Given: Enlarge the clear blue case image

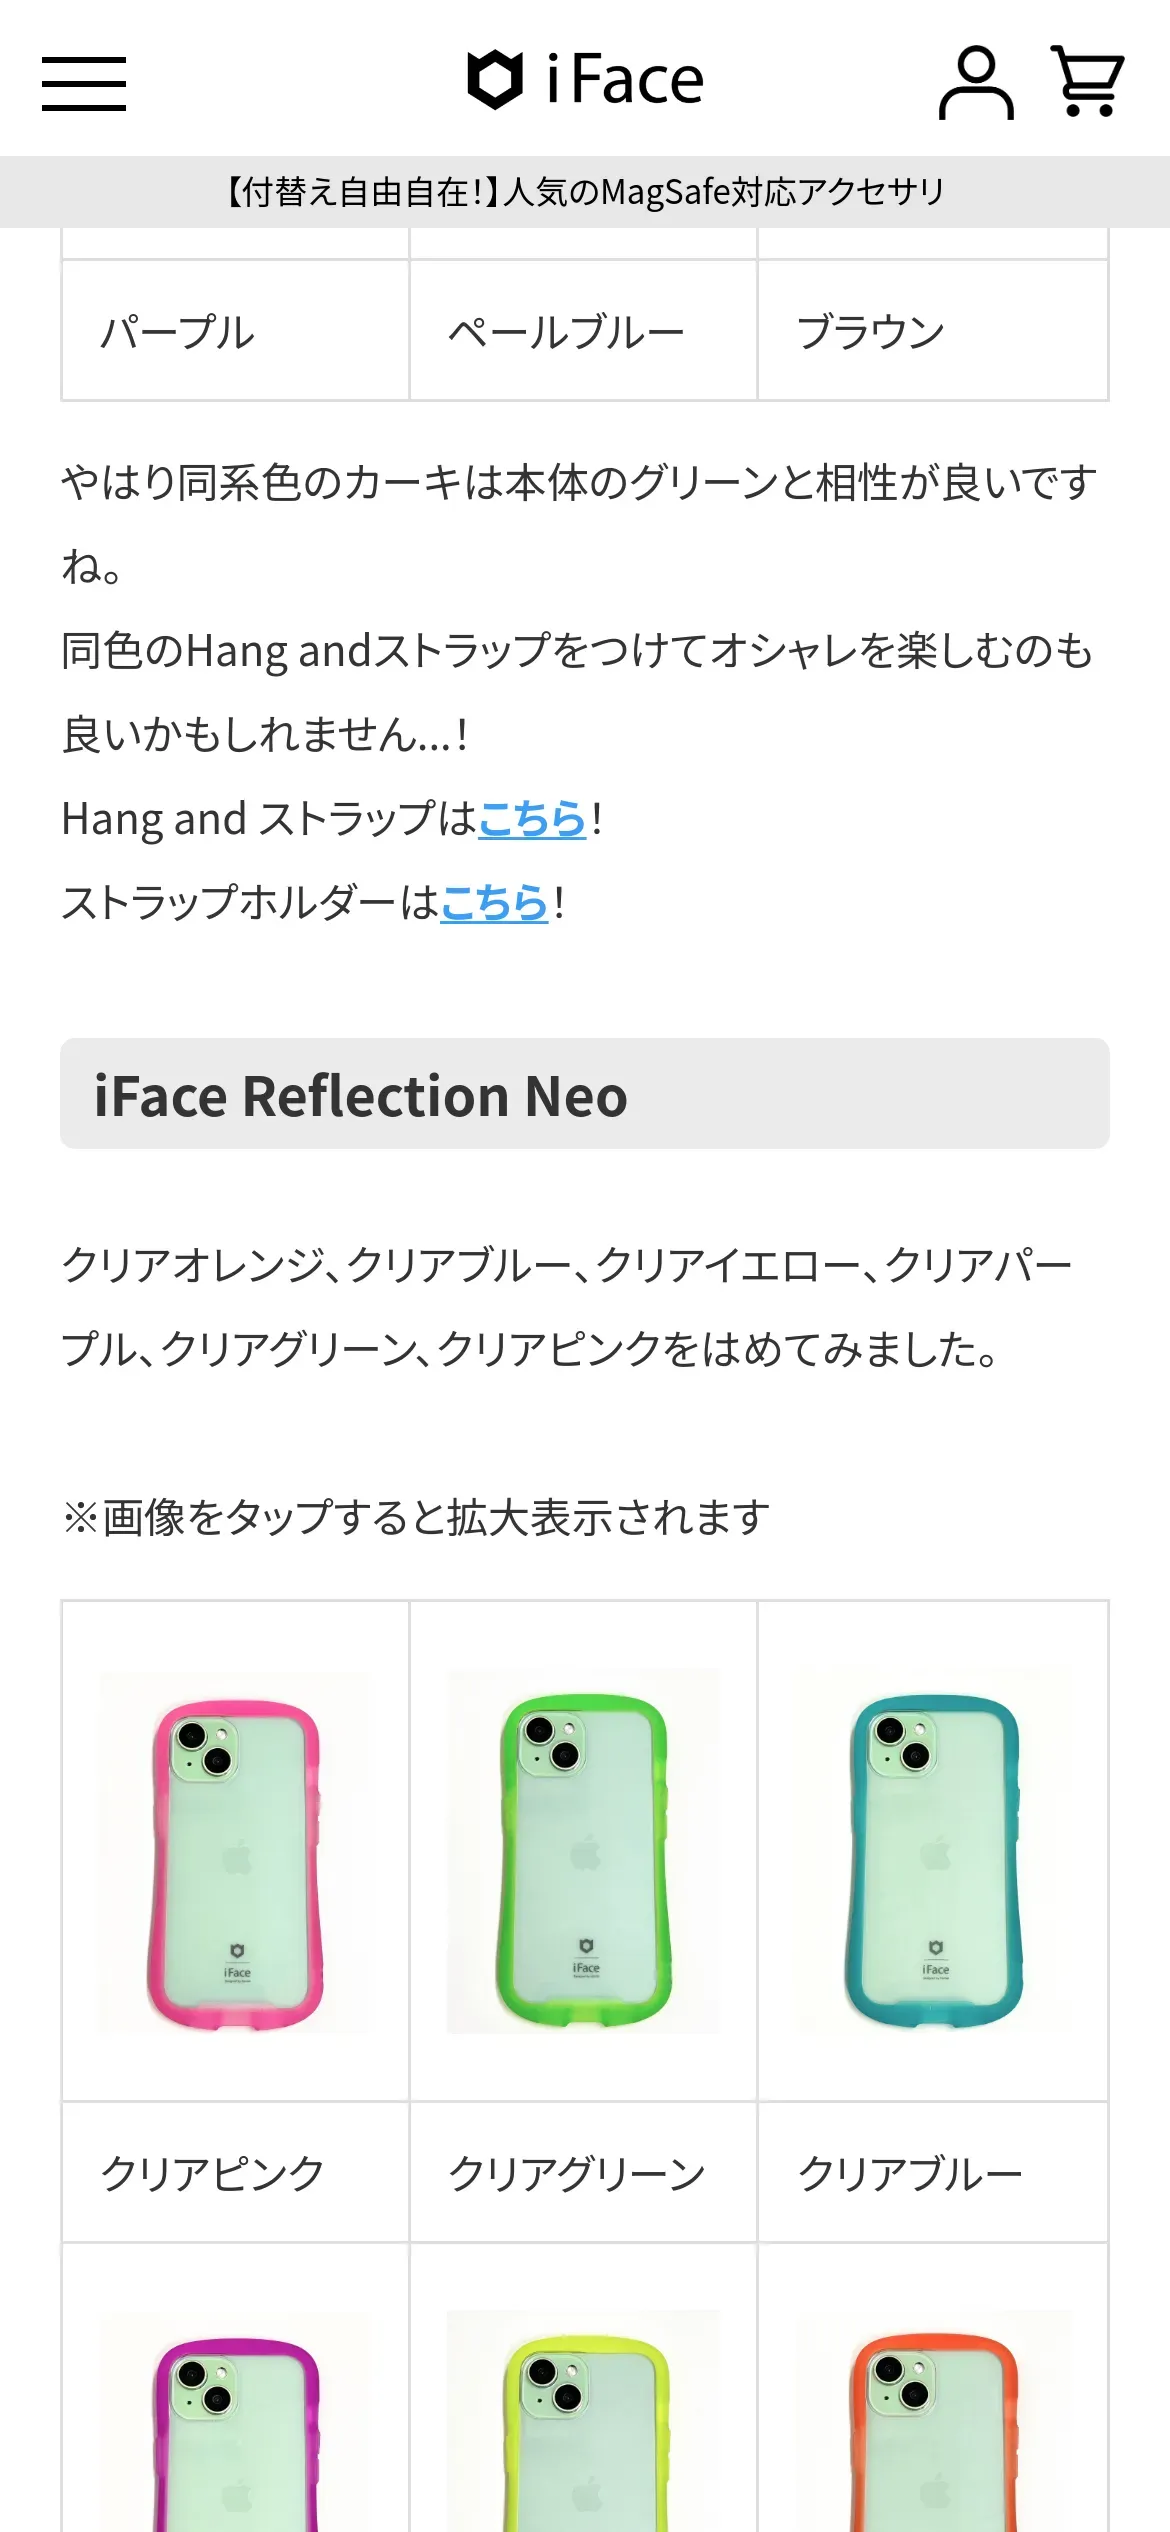Looking at the screenshot, I should click(x=933, y=1852).
